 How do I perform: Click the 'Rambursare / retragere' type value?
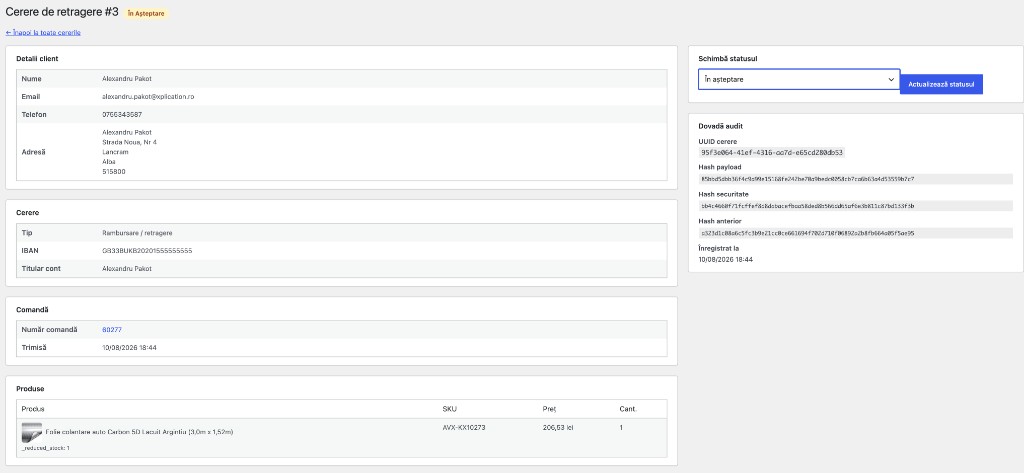point(137,233)
